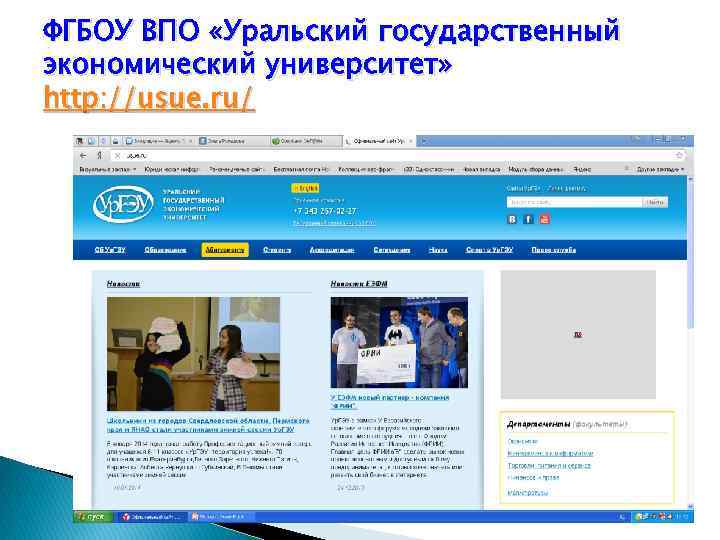720x540 pixels.
Task: Open the 'Финансов и права' department link
Action: click(x=533, y=478)
